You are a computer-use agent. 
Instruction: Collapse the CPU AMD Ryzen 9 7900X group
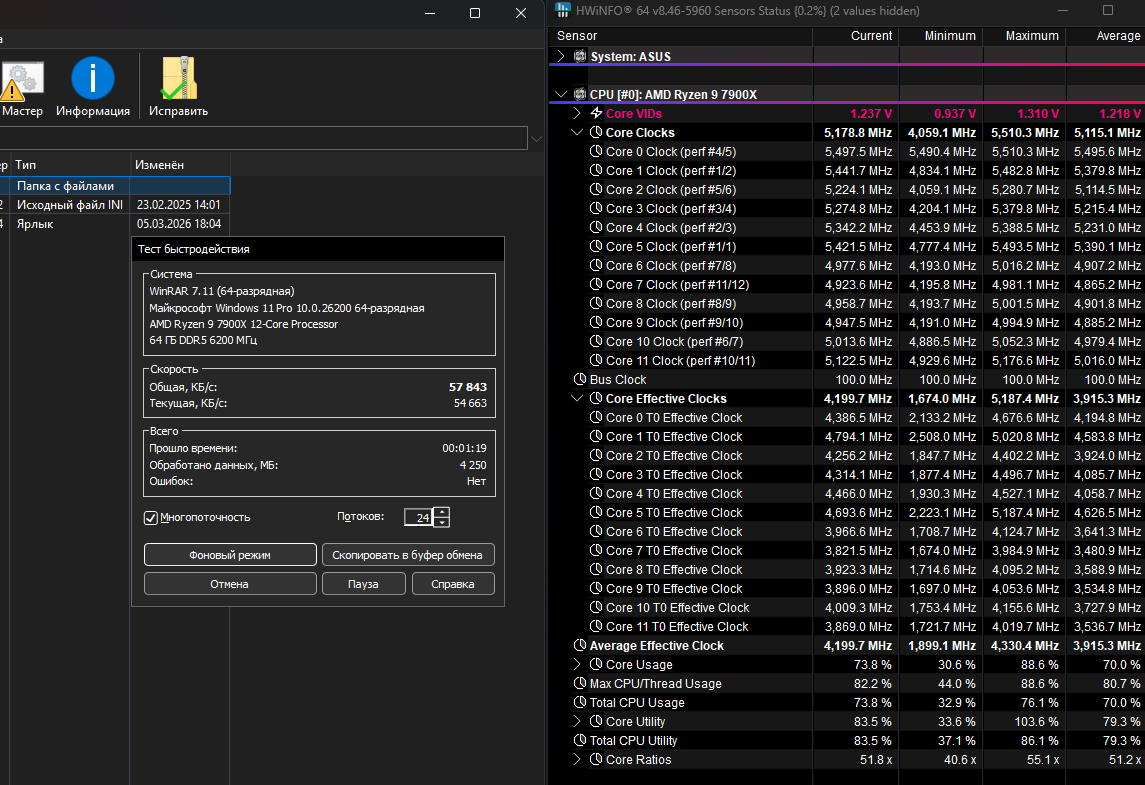coord(561,94)
